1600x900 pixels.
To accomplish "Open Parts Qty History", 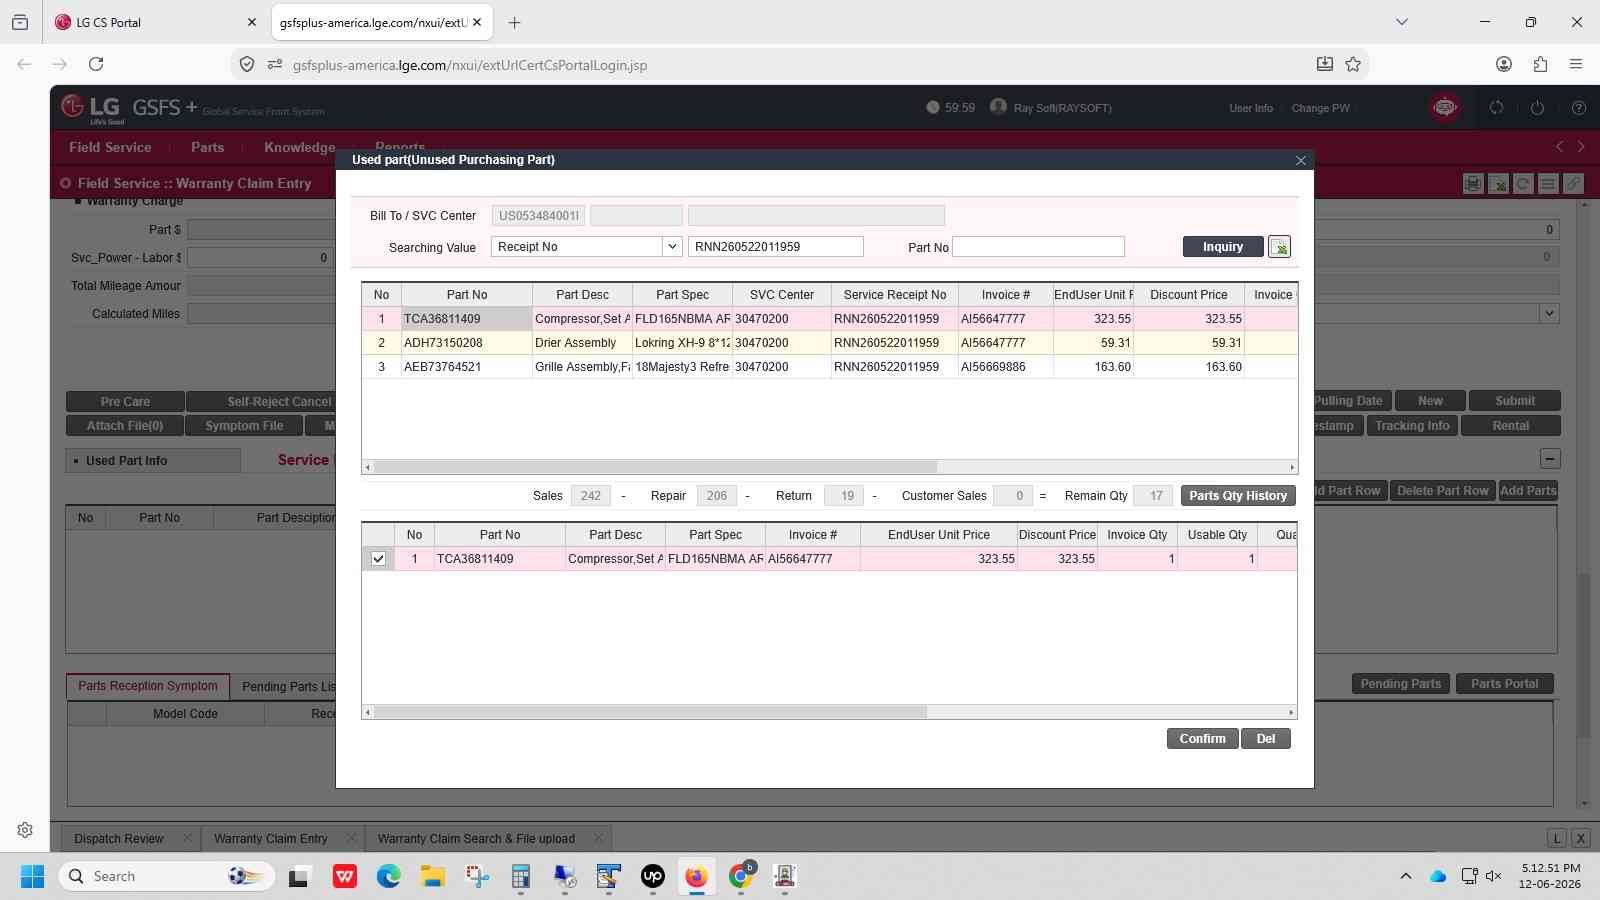I will coord(1238,496).
